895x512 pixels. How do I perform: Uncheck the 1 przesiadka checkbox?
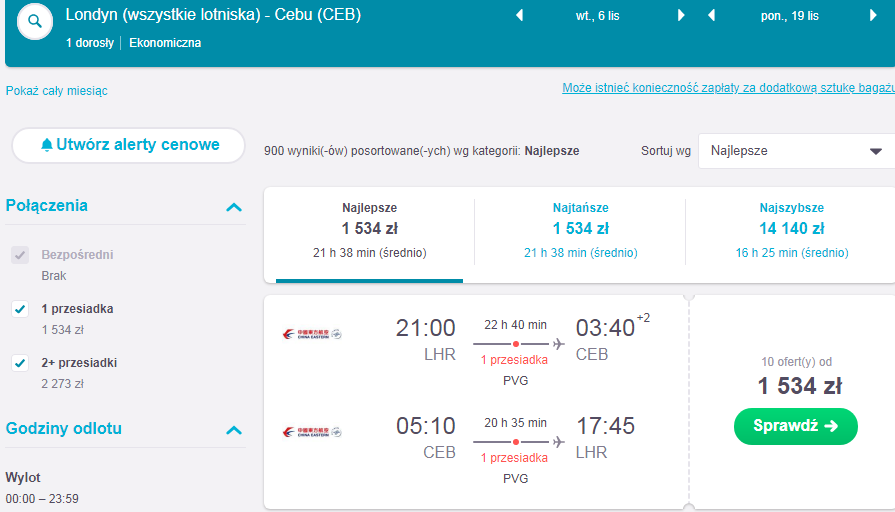[20, 309]
